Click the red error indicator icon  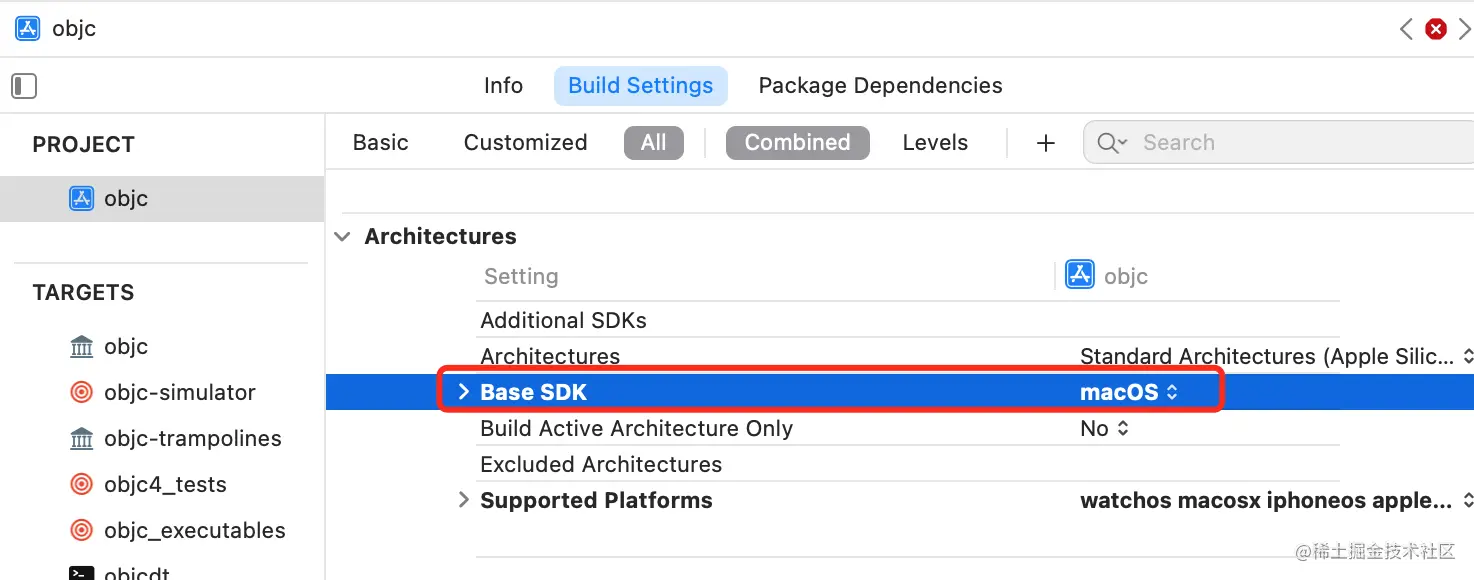pyautogui.click(x=1436, y=29)
